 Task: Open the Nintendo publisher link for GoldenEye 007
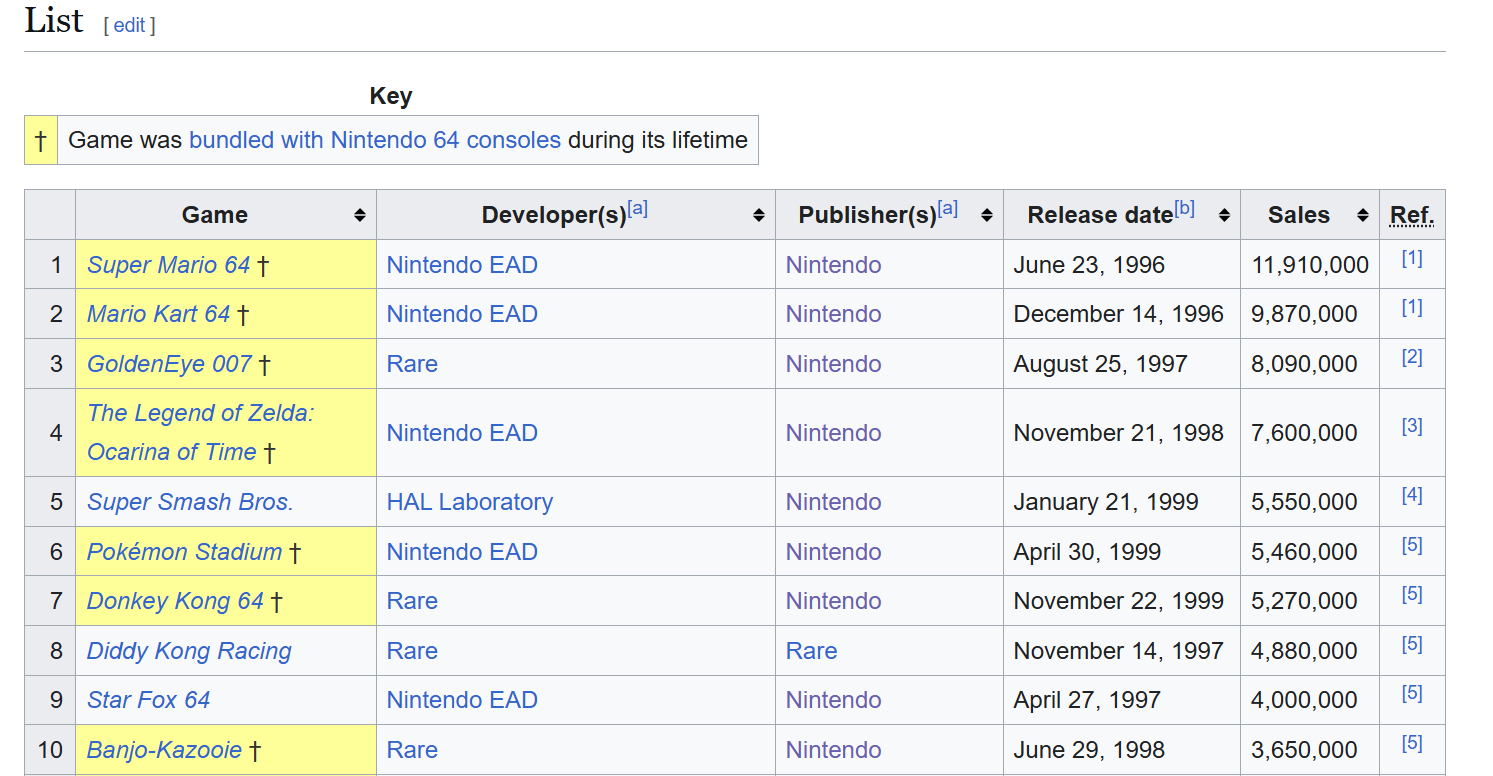tap(833, 364)
